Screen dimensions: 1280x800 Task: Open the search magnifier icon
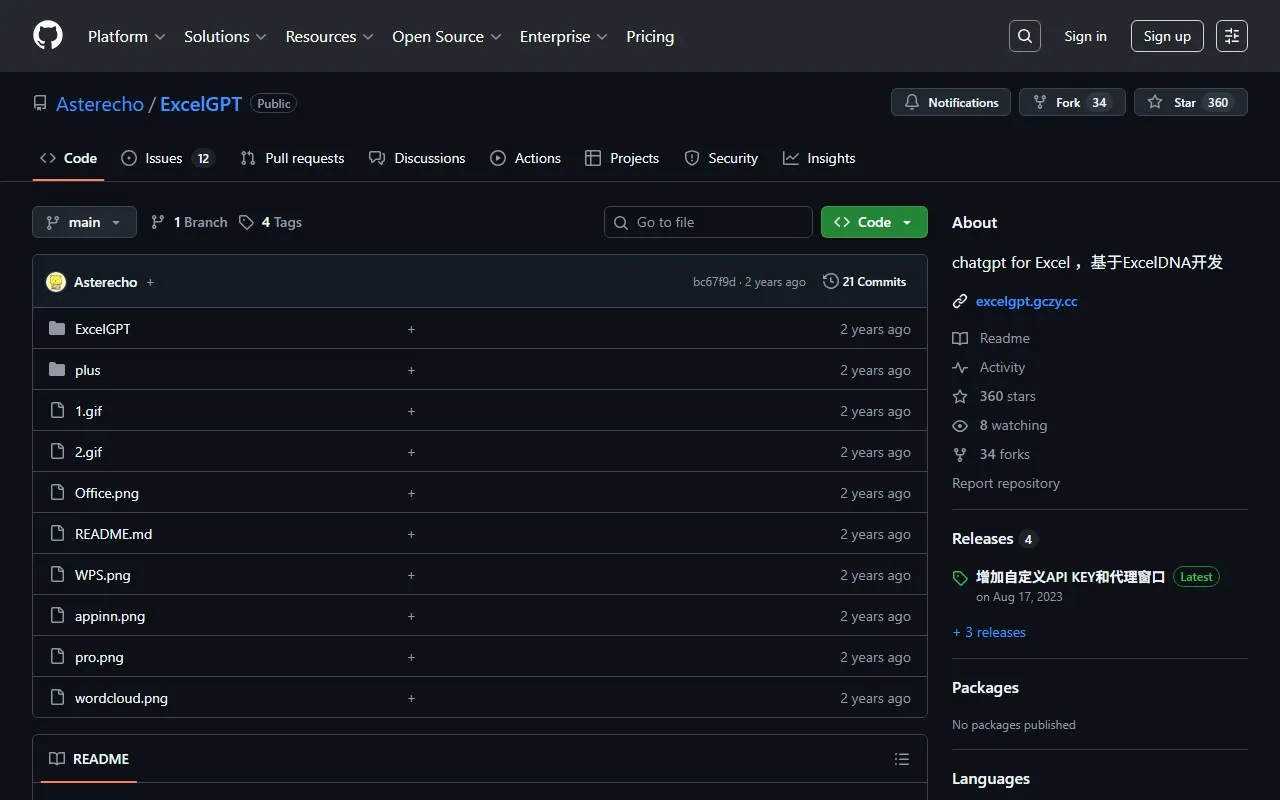pyautogui.click(x=1024, y=36)
